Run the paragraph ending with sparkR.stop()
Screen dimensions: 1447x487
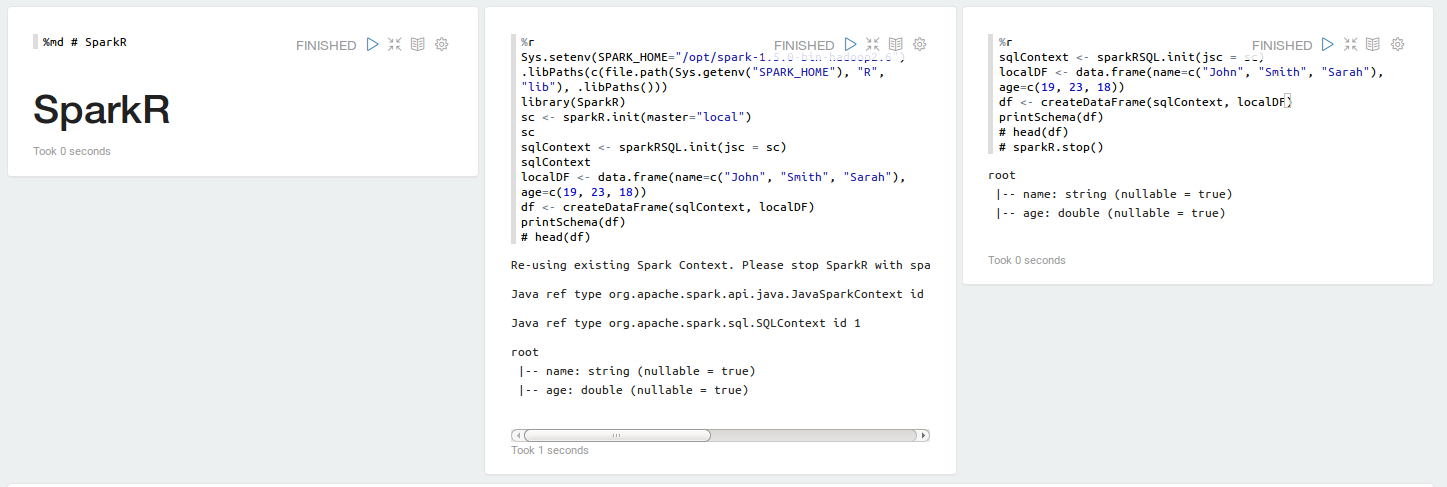1329,45
